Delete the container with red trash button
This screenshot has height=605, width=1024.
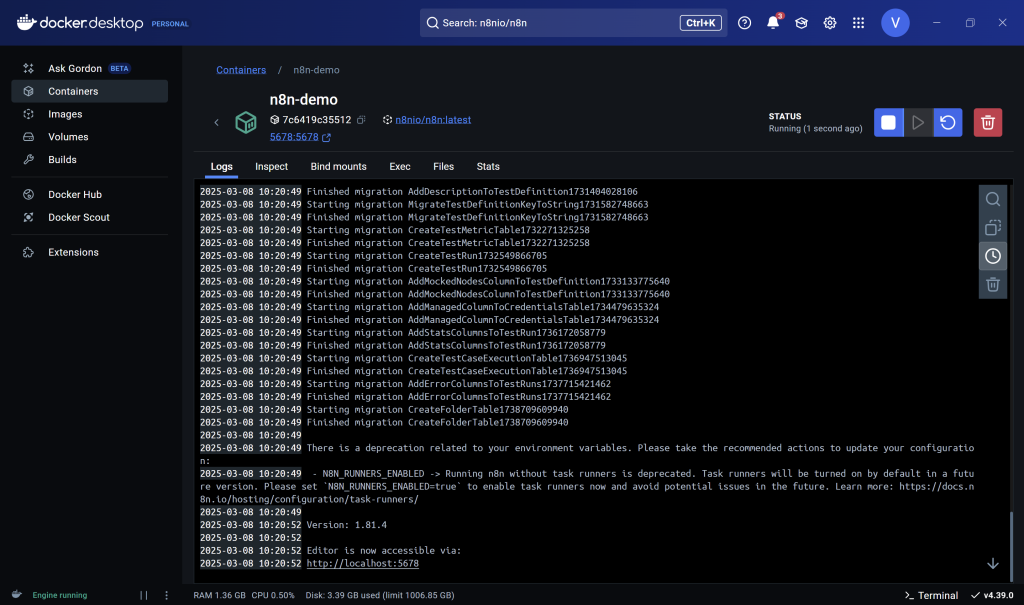point(987,122)
